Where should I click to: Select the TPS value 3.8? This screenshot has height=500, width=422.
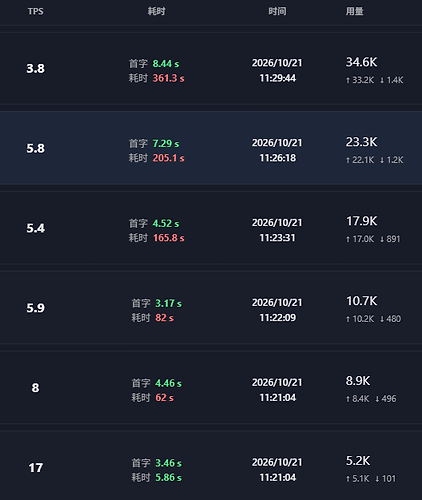coord(35,69)
